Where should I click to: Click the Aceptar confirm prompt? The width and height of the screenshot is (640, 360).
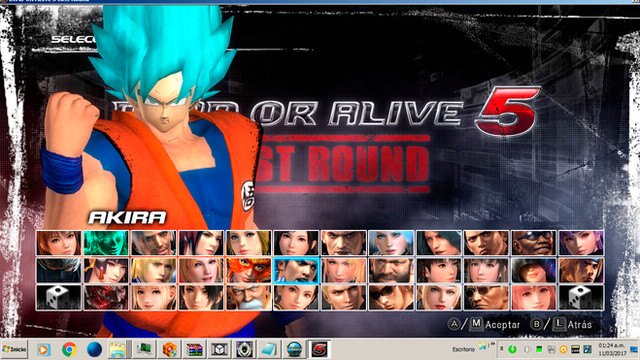click(484, 324)
